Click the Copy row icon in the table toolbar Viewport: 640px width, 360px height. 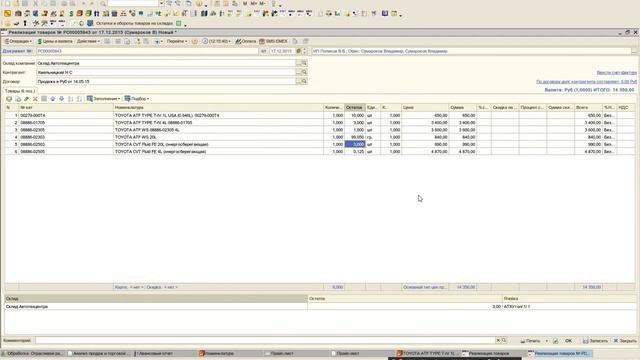point(18,99)
